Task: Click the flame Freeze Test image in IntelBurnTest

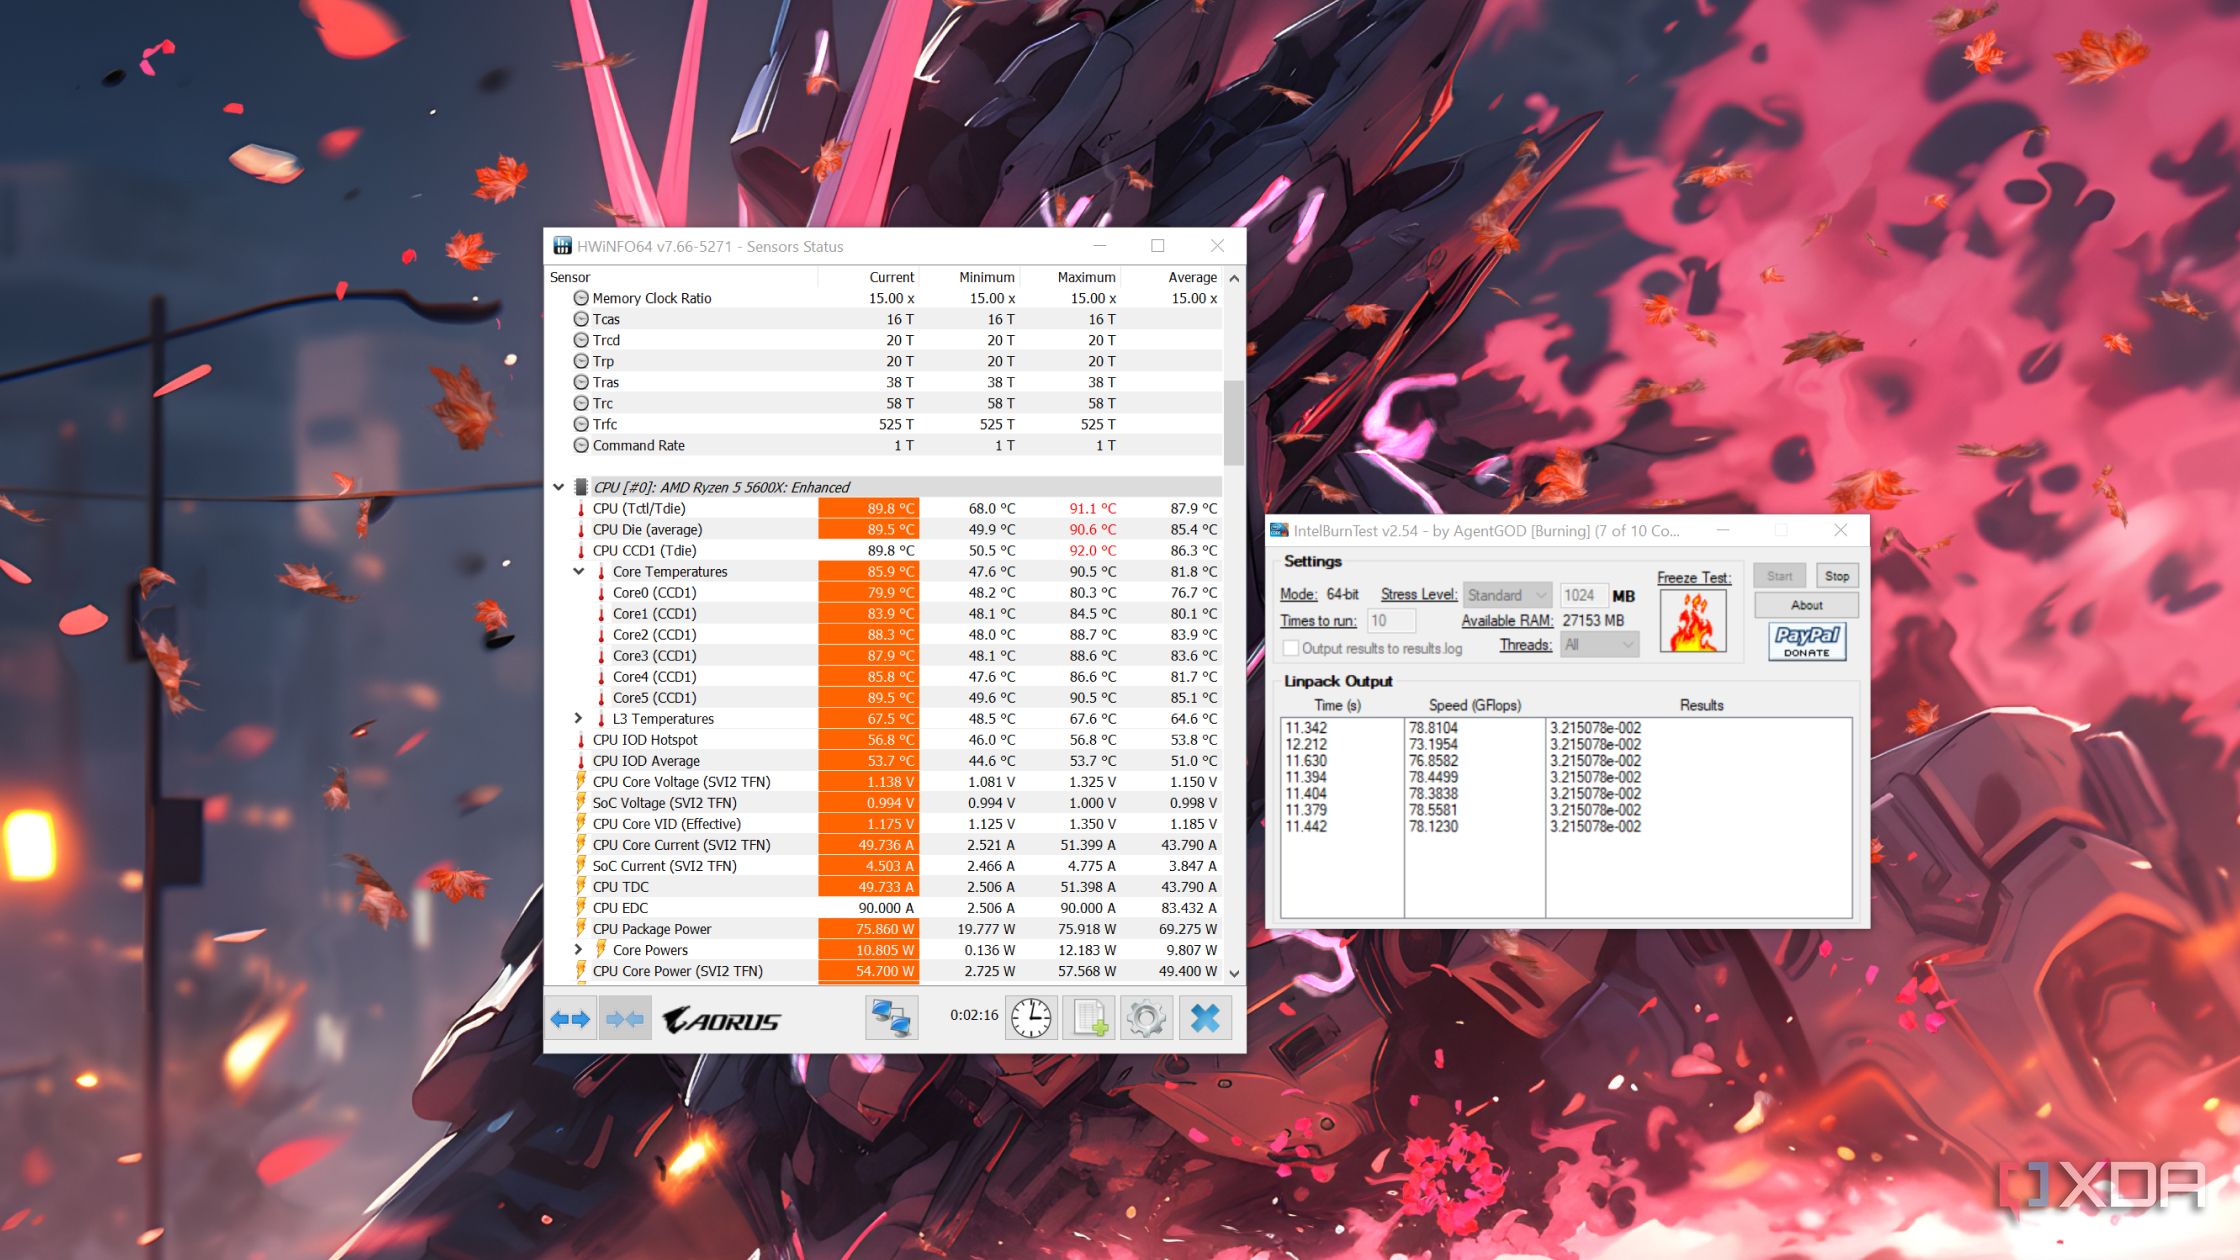Action: tap(1693, 621)
